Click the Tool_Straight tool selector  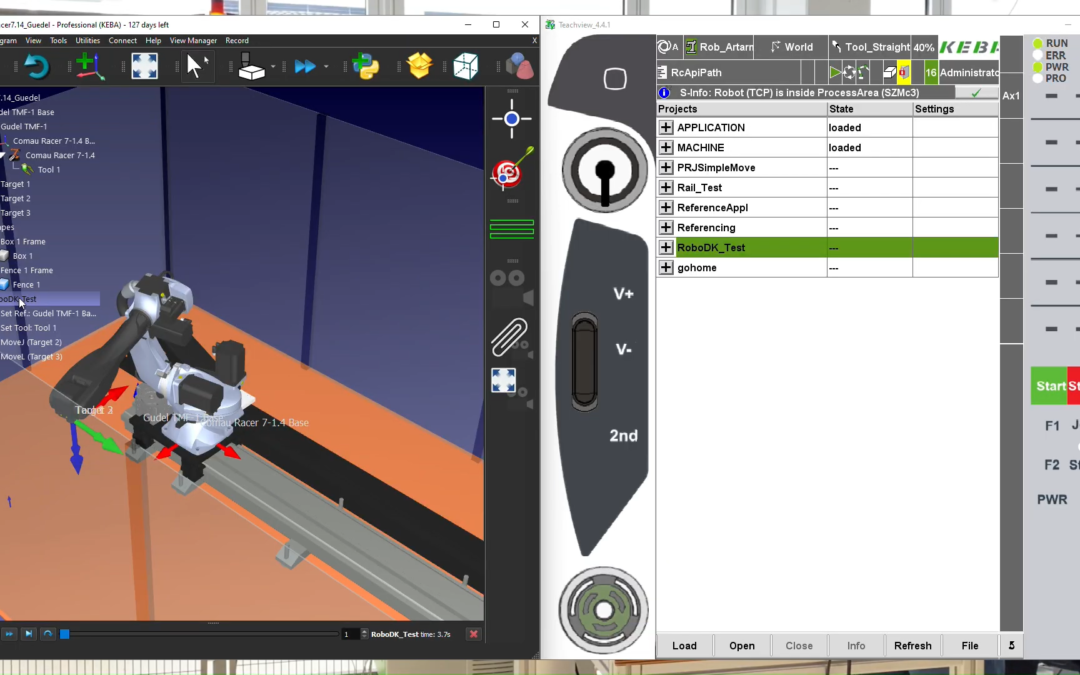871,47
